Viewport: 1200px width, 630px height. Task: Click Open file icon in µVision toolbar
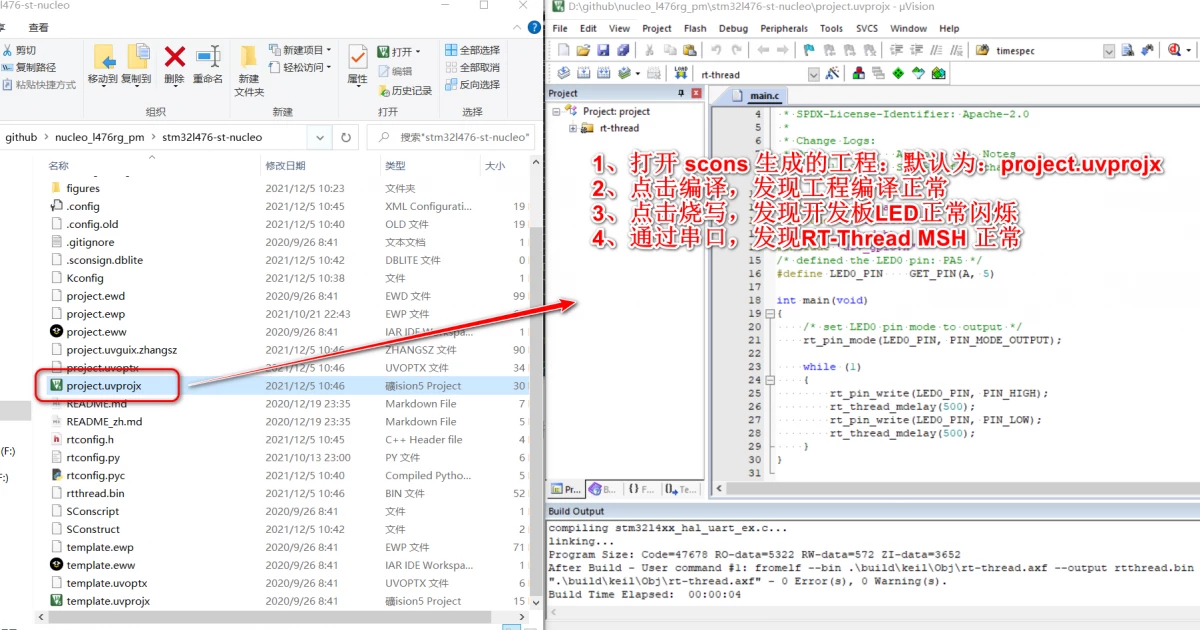click(583, 50)
